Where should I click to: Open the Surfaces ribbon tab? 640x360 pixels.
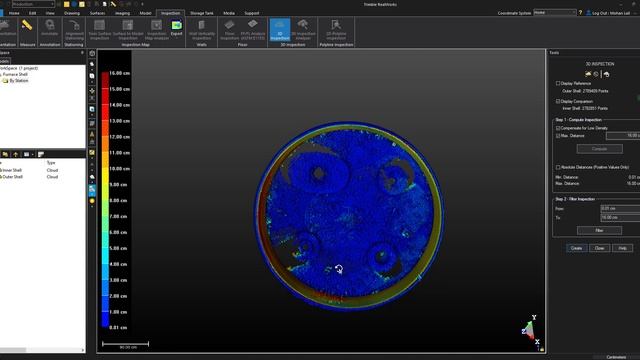[97, 13]
